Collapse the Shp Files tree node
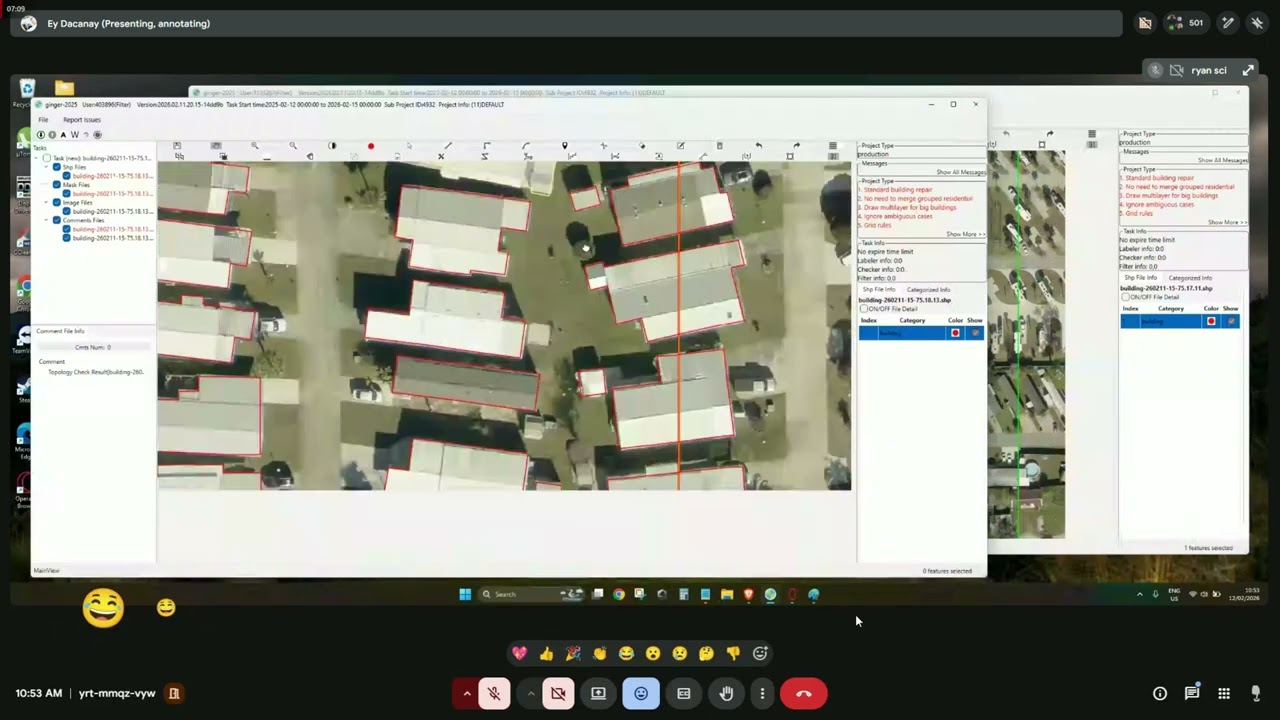The image size is (1280, 720). click(46, 167)
